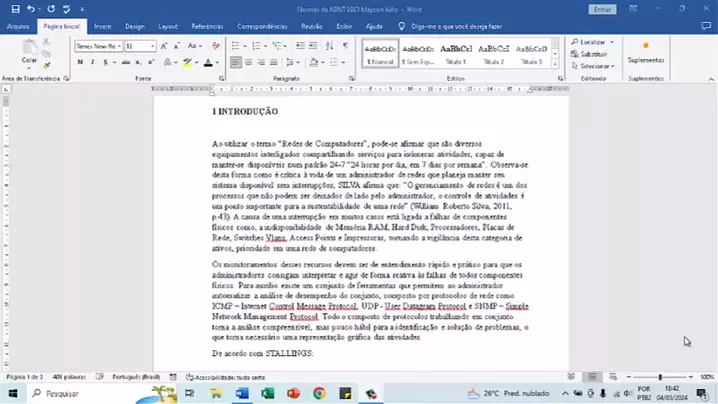Screen dimensions: 718x404
Task: Apply the yellow text highlight color
Action: coord(187,62)
